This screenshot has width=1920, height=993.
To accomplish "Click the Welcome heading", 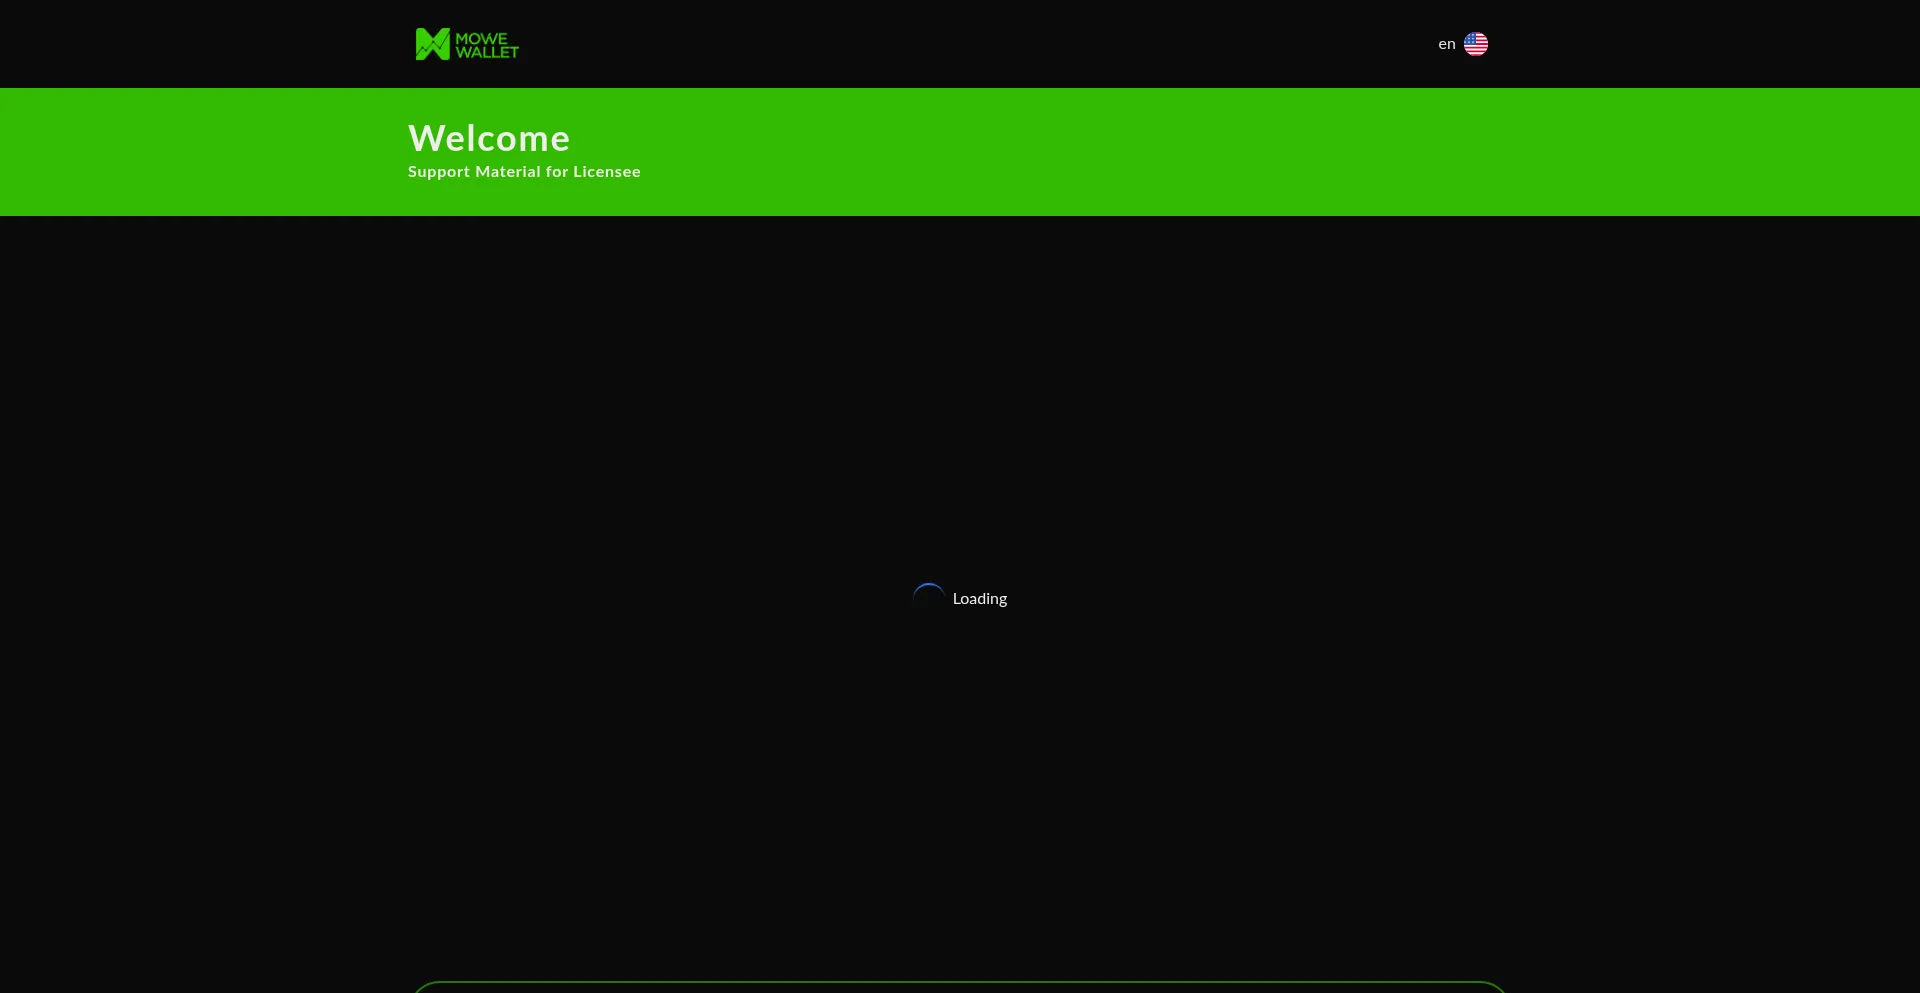I will tap(489, 138).
